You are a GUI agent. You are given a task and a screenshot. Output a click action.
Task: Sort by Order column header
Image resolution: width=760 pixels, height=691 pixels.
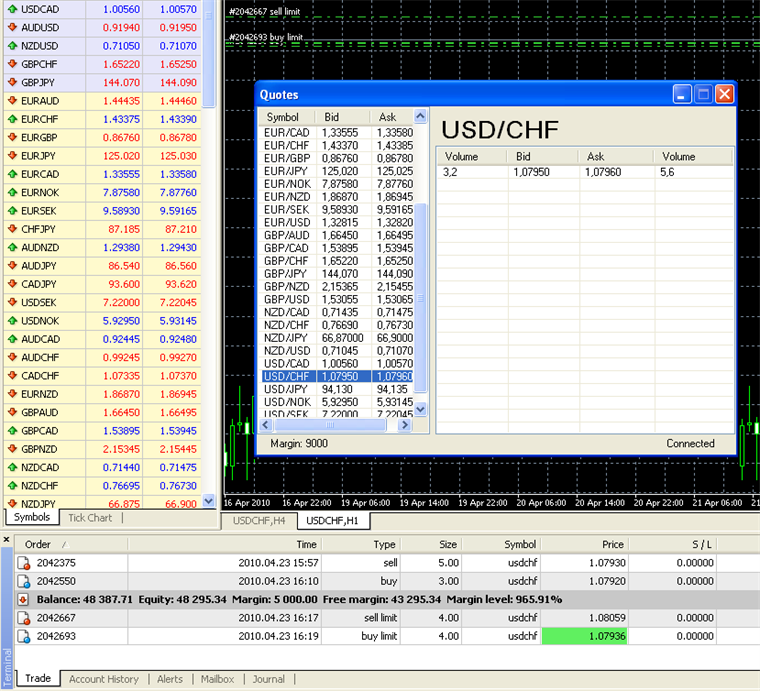[x=71, y=544]
